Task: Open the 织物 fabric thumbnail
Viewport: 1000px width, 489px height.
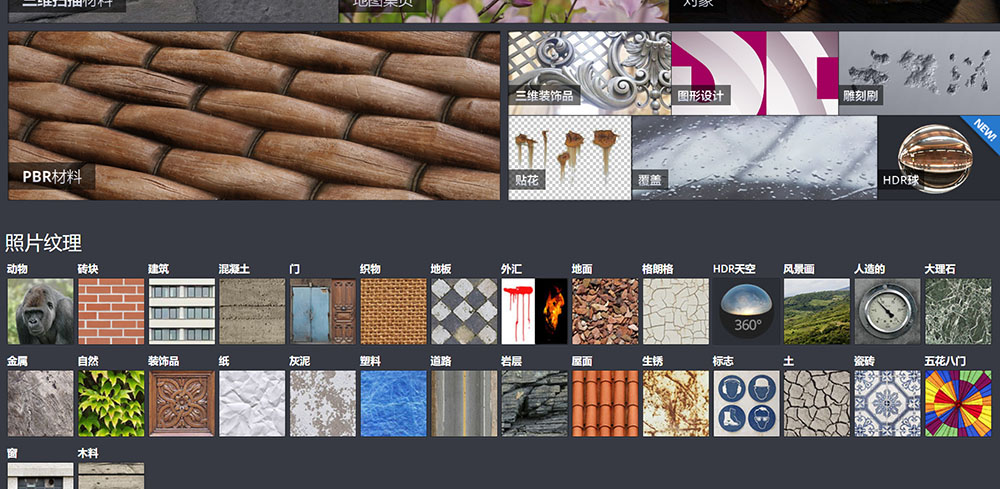Action: pos(393,311)
